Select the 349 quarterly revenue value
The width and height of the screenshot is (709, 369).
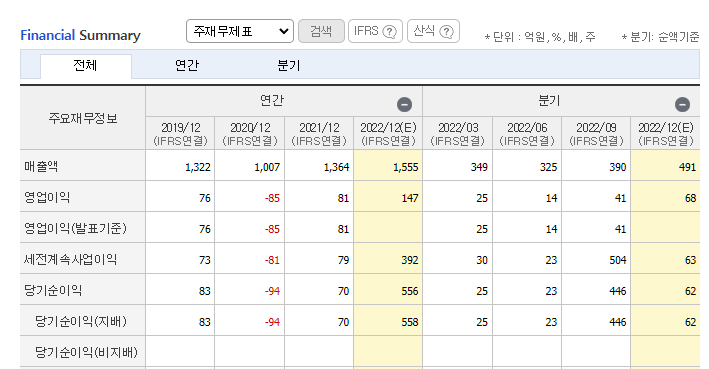click(479, 167)
